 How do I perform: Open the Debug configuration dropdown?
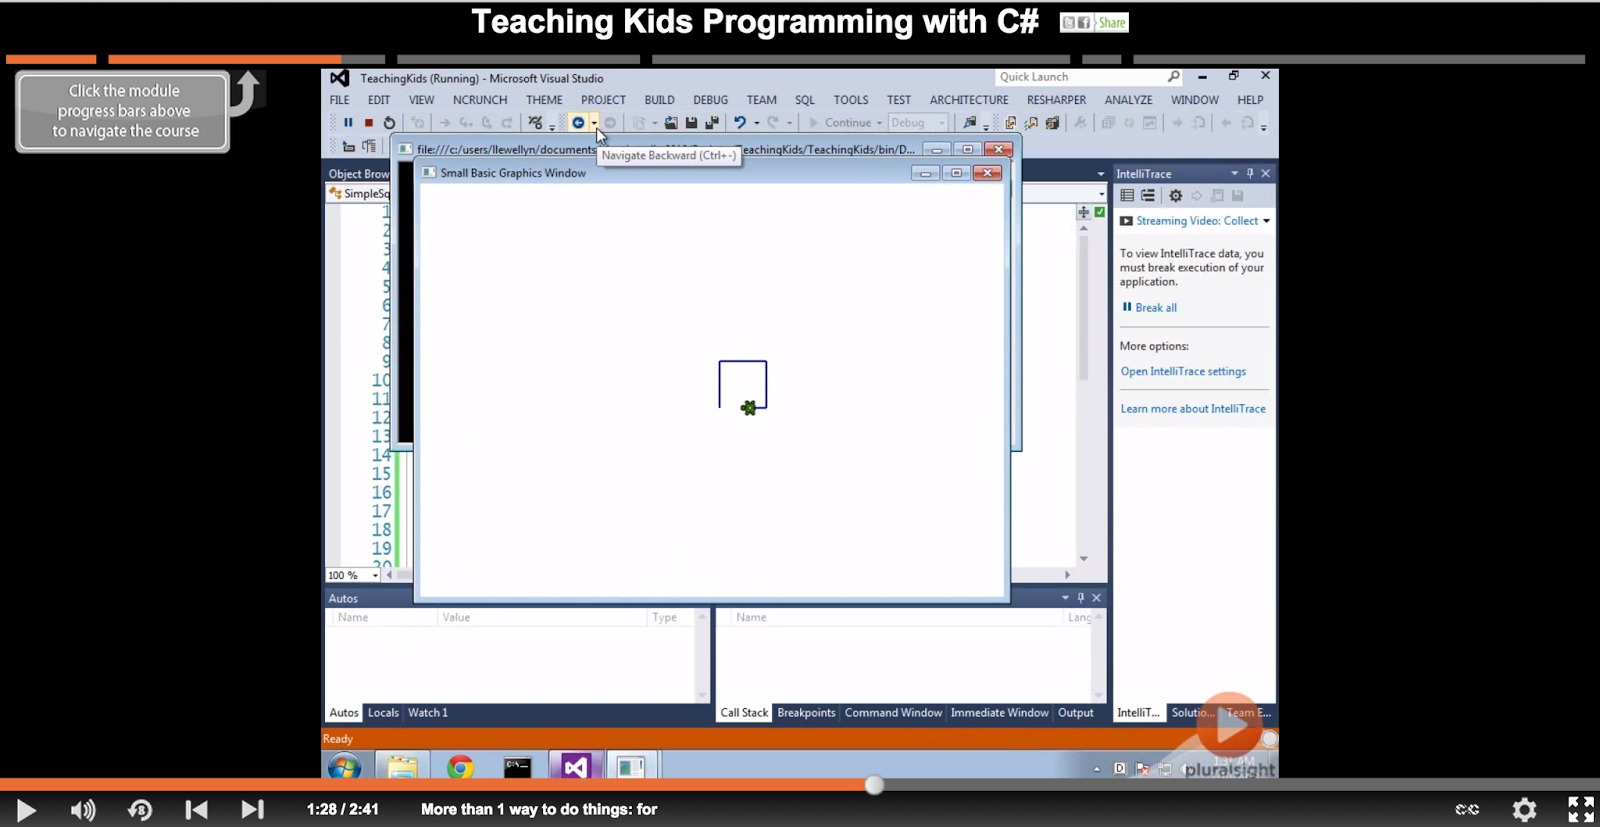tap(918, 123)
